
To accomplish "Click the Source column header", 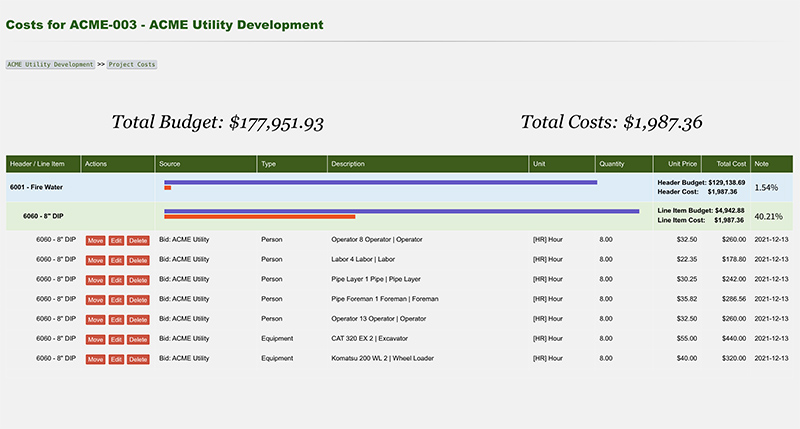I will click(170, 163).
